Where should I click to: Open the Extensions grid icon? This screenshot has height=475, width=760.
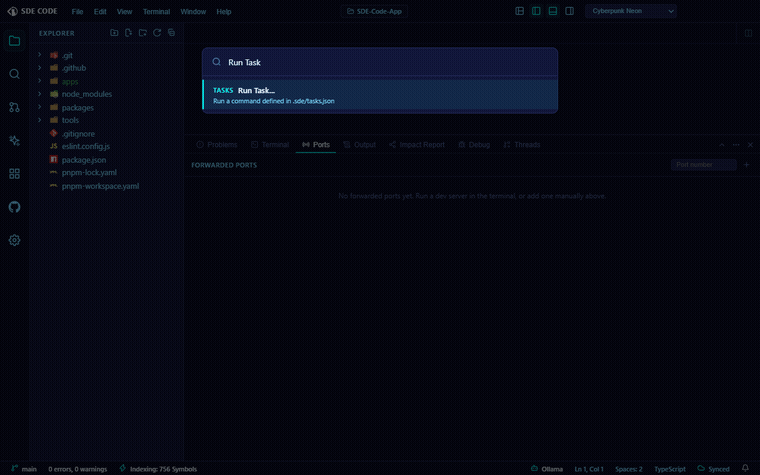pos(15,174)
